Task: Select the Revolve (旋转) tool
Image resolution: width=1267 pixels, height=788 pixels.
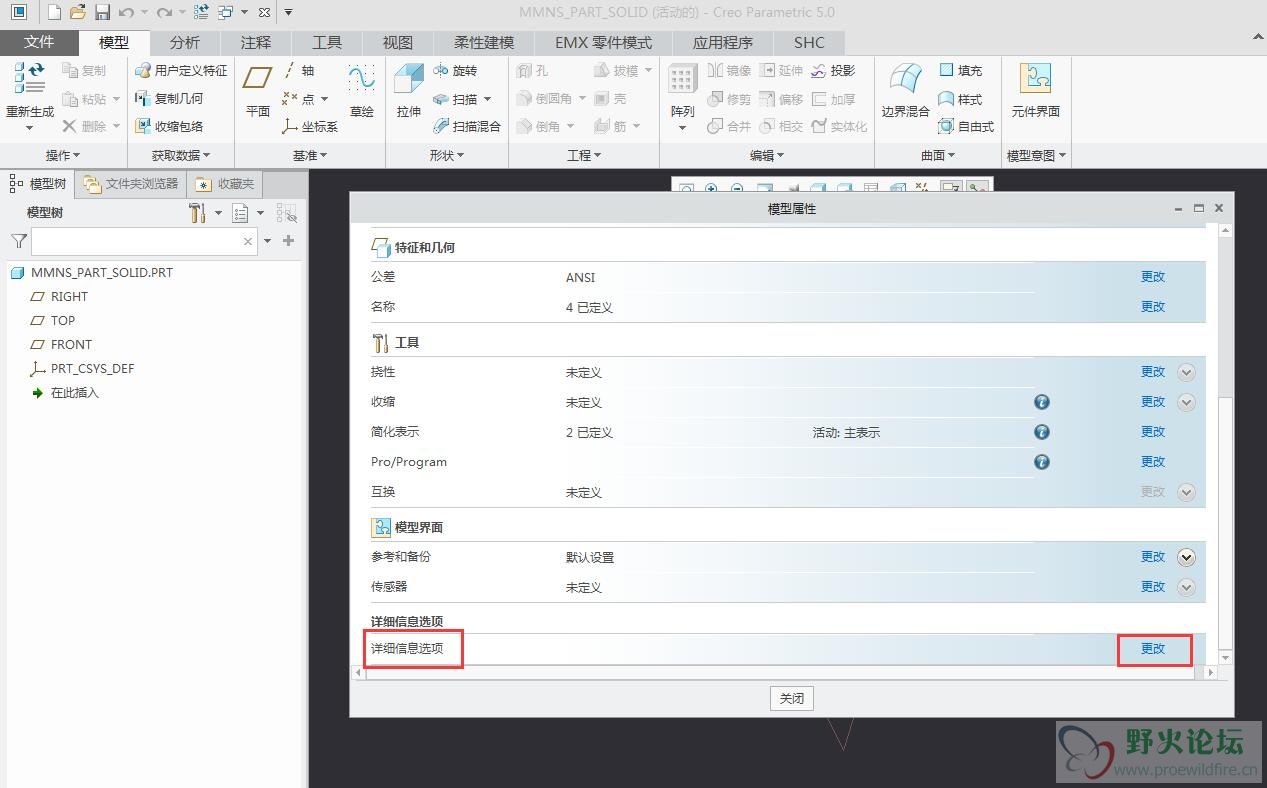Action: coord(455,71)
